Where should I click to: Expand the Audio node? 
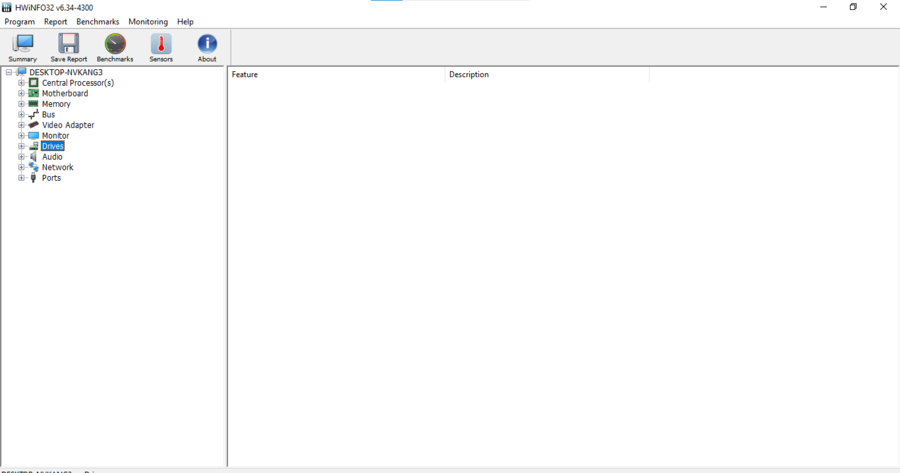(x=21, y=157)
